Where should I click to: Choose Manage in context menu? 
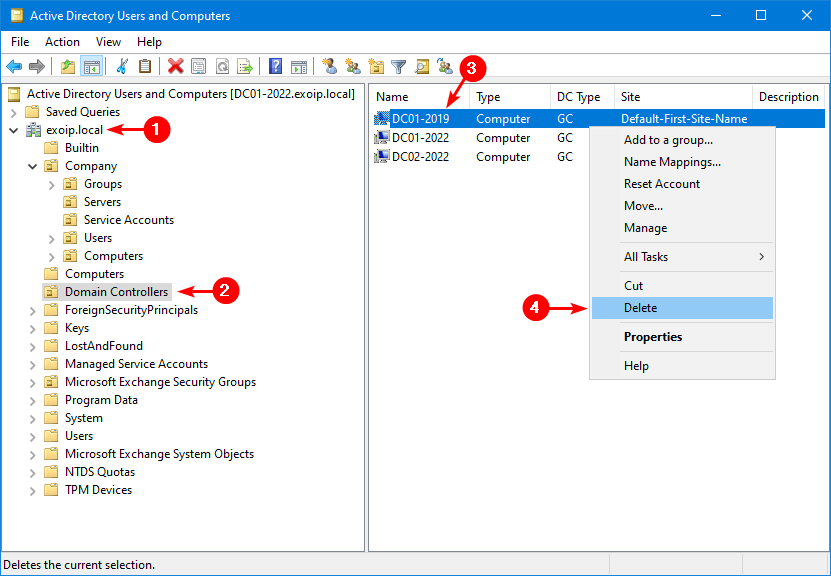click(682, 228)
